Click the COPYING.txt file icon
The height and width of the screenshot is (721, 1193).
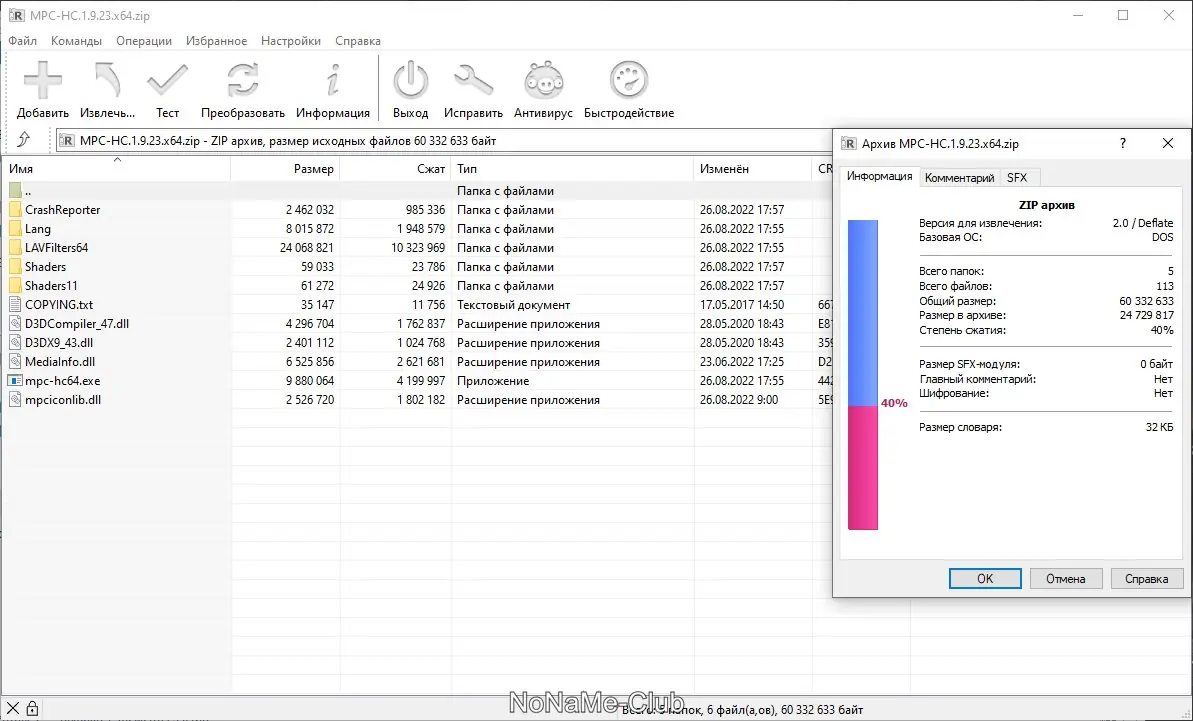15,305
